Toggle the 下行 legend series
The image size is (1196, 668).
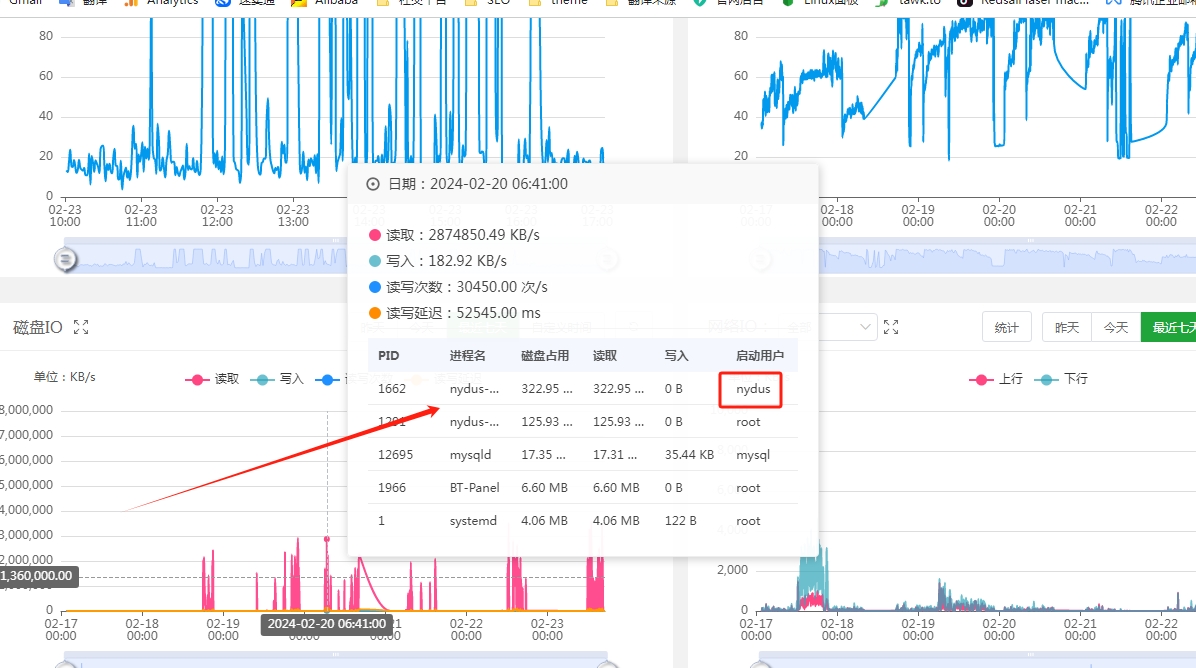(1060, 379)
